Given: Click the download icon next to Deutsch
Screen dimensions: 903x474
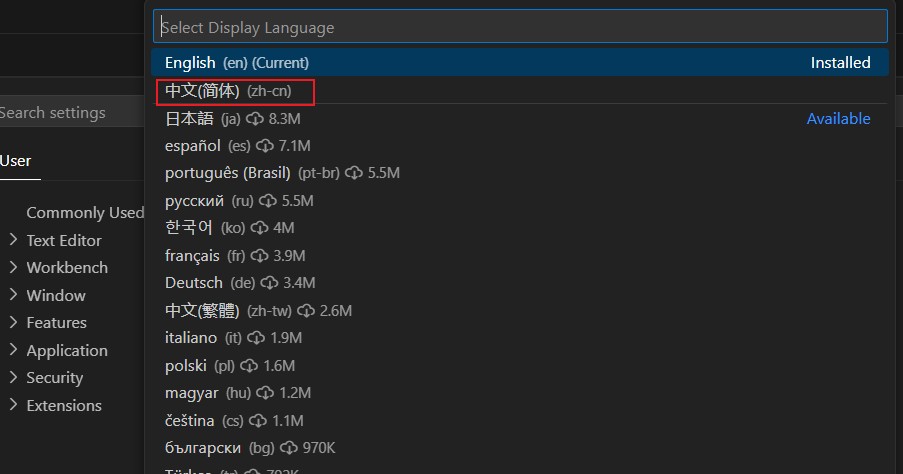Looking at the screenshot, I should click(269, 283).
